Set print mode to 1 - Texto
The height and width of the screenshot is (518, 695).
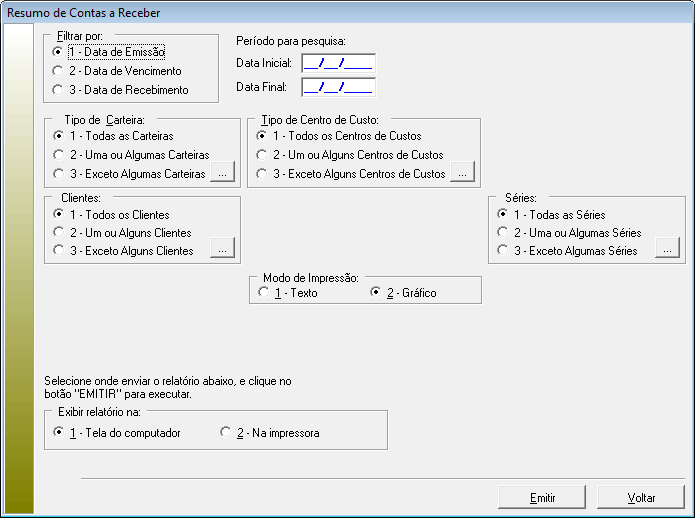(x=263, y=293)
